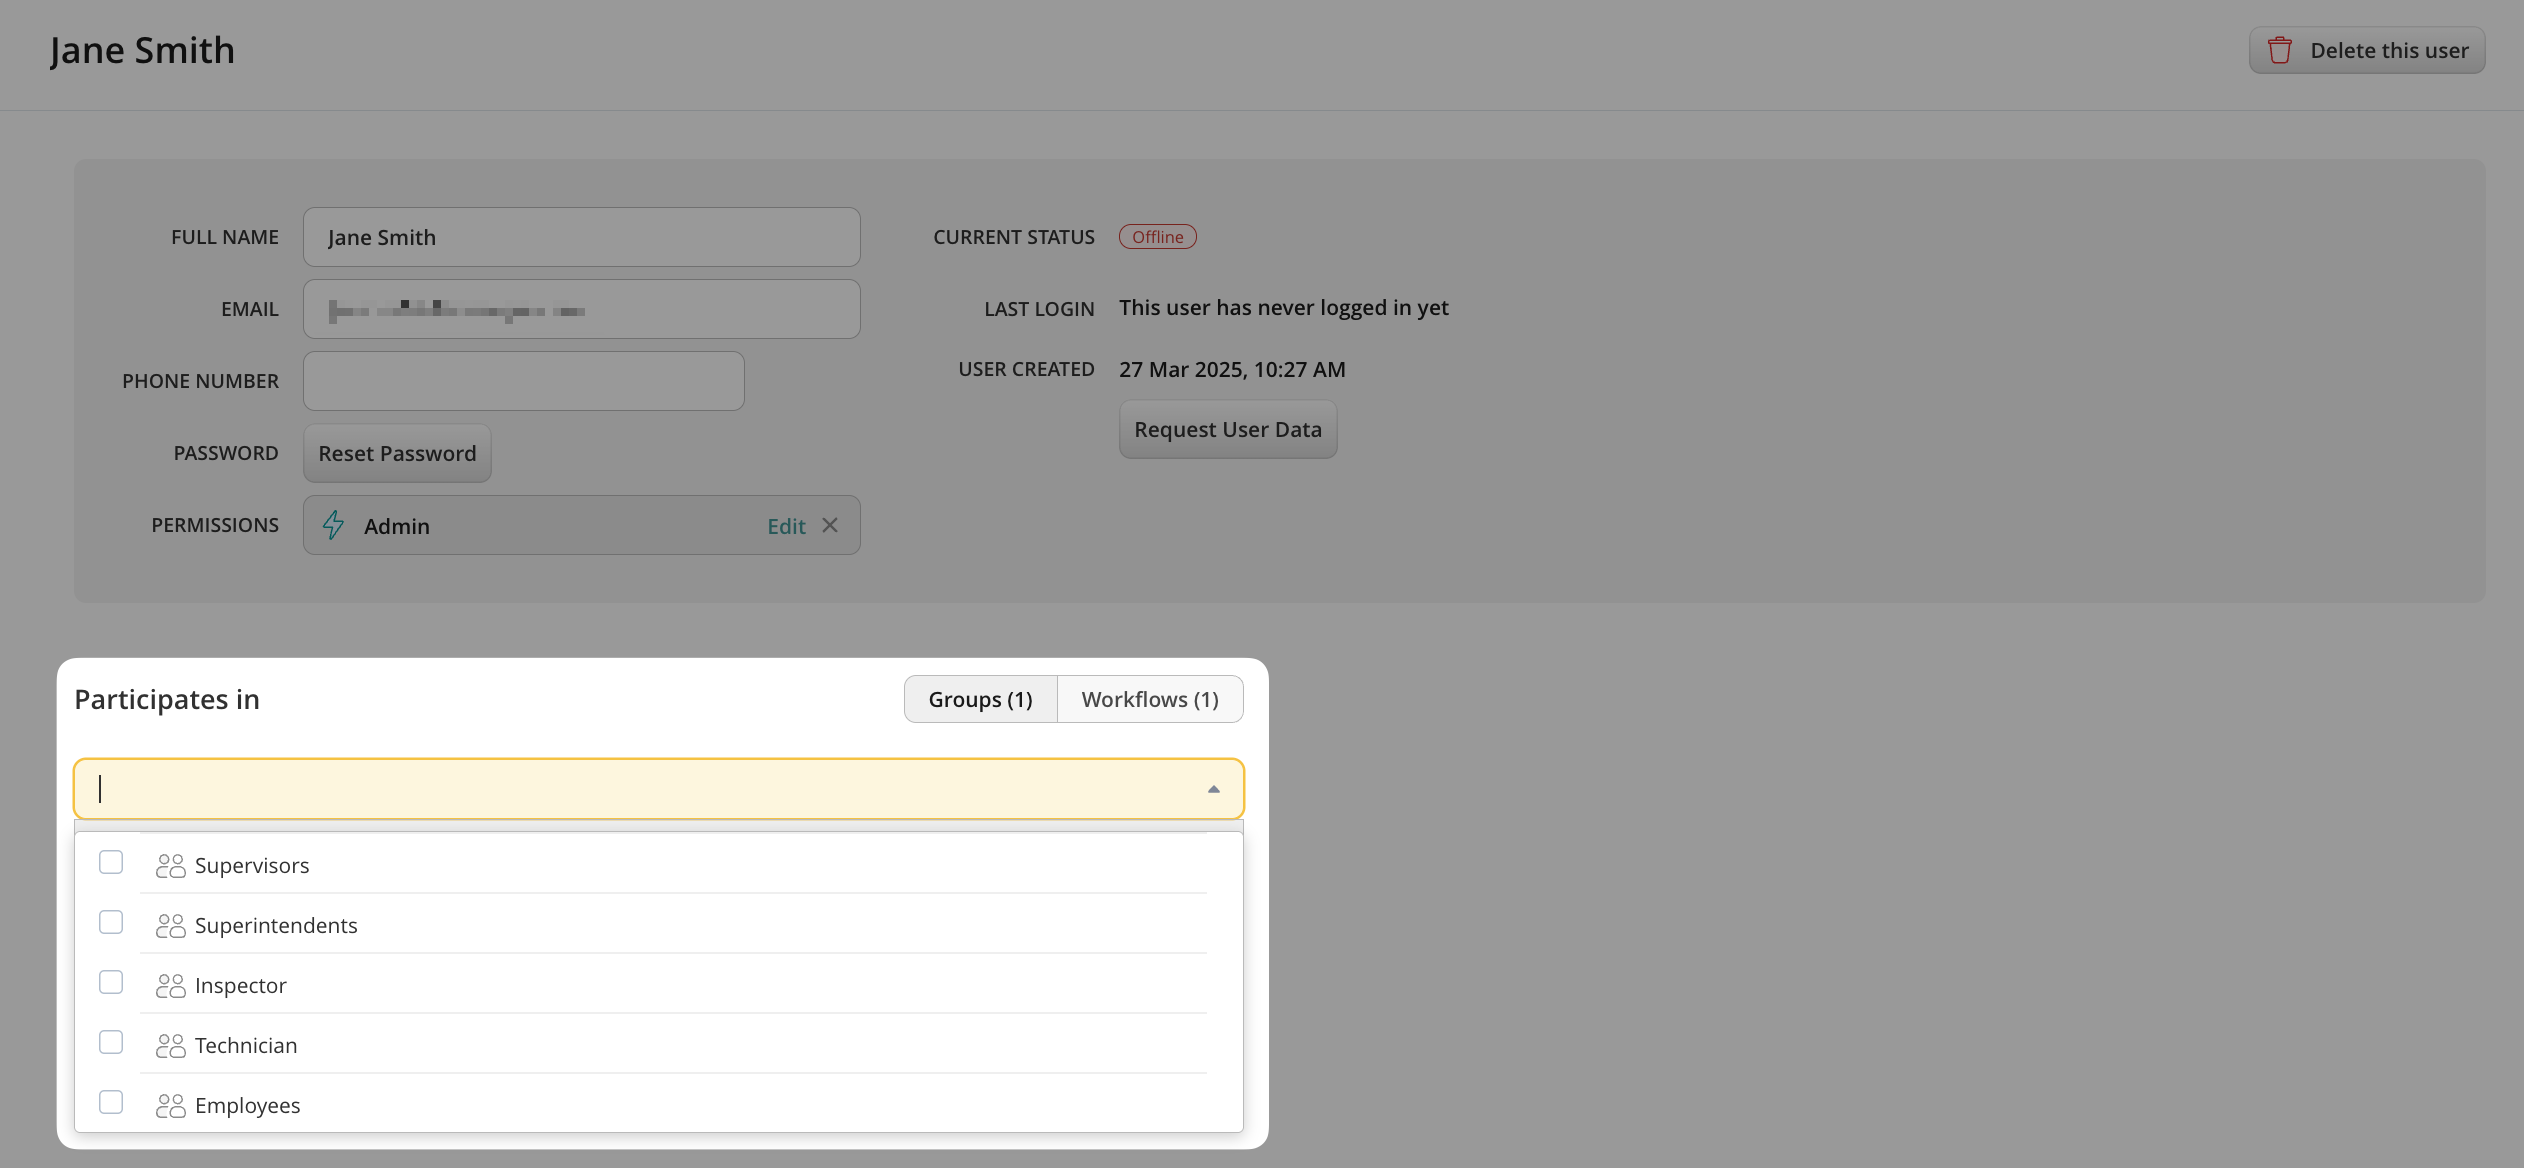Screen dimensions: 2524x1168
Task: Click into the Phone Number field
Action: [523, 381]
